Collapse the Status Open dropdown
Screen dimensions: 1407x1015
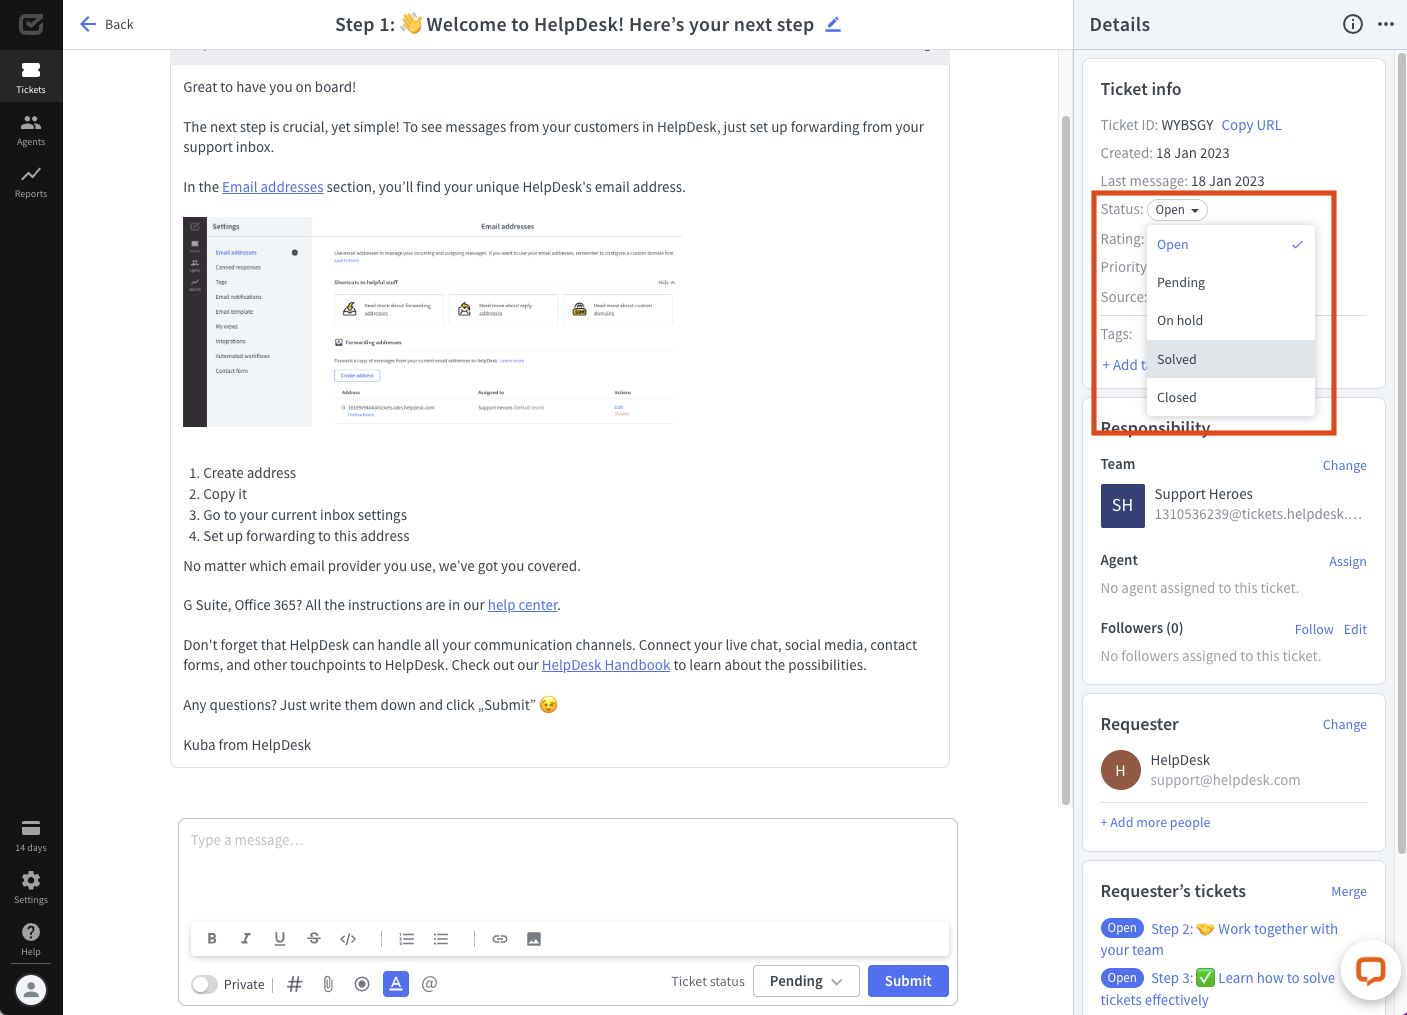click(x=1177, y=210)
